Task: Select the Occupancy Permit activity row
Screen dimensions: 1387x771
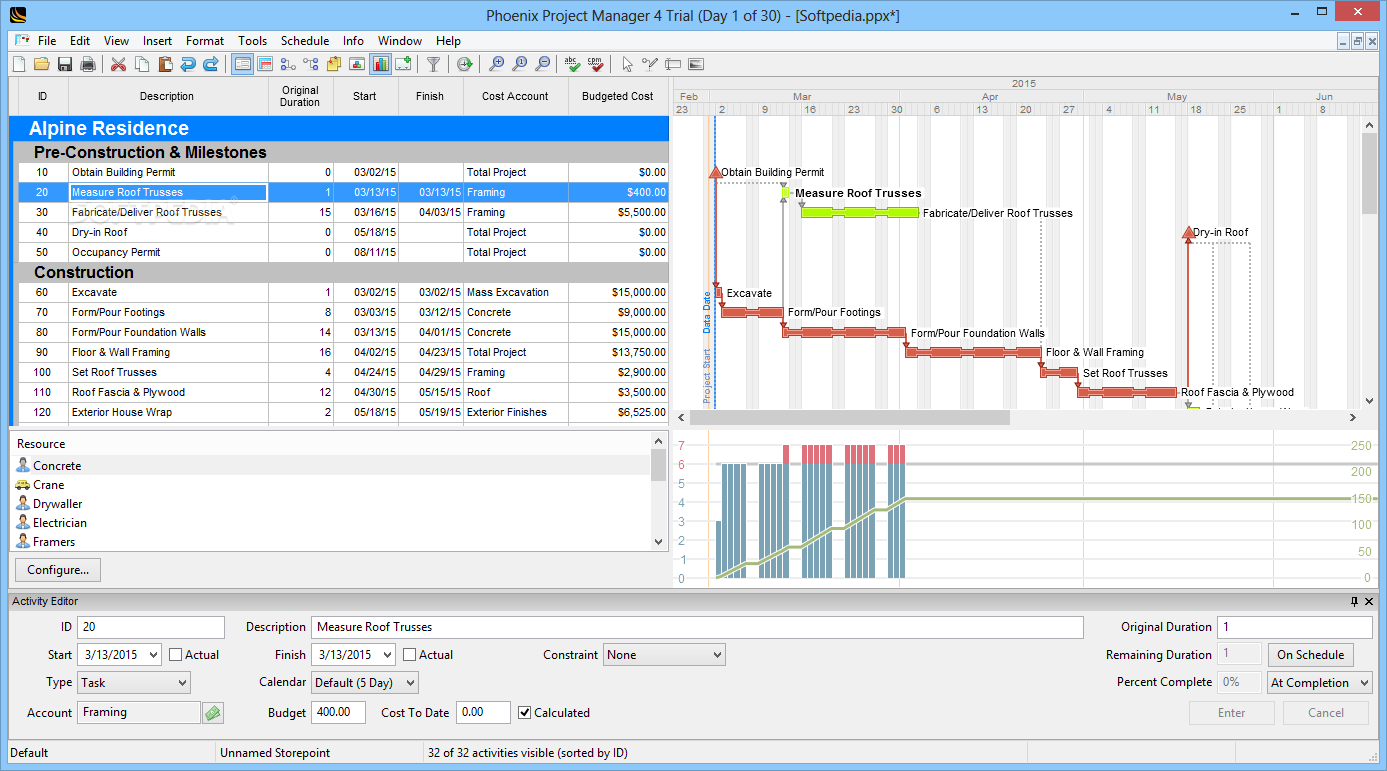Action: 343,252
